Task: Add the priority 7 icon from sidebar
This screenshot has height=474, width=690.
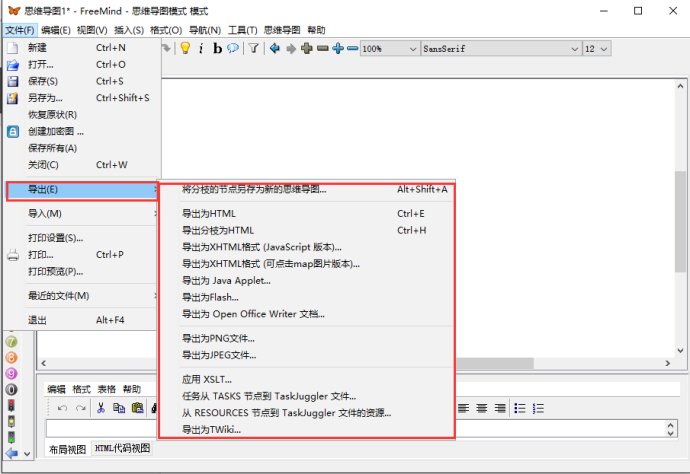Action: coord(11,342)
